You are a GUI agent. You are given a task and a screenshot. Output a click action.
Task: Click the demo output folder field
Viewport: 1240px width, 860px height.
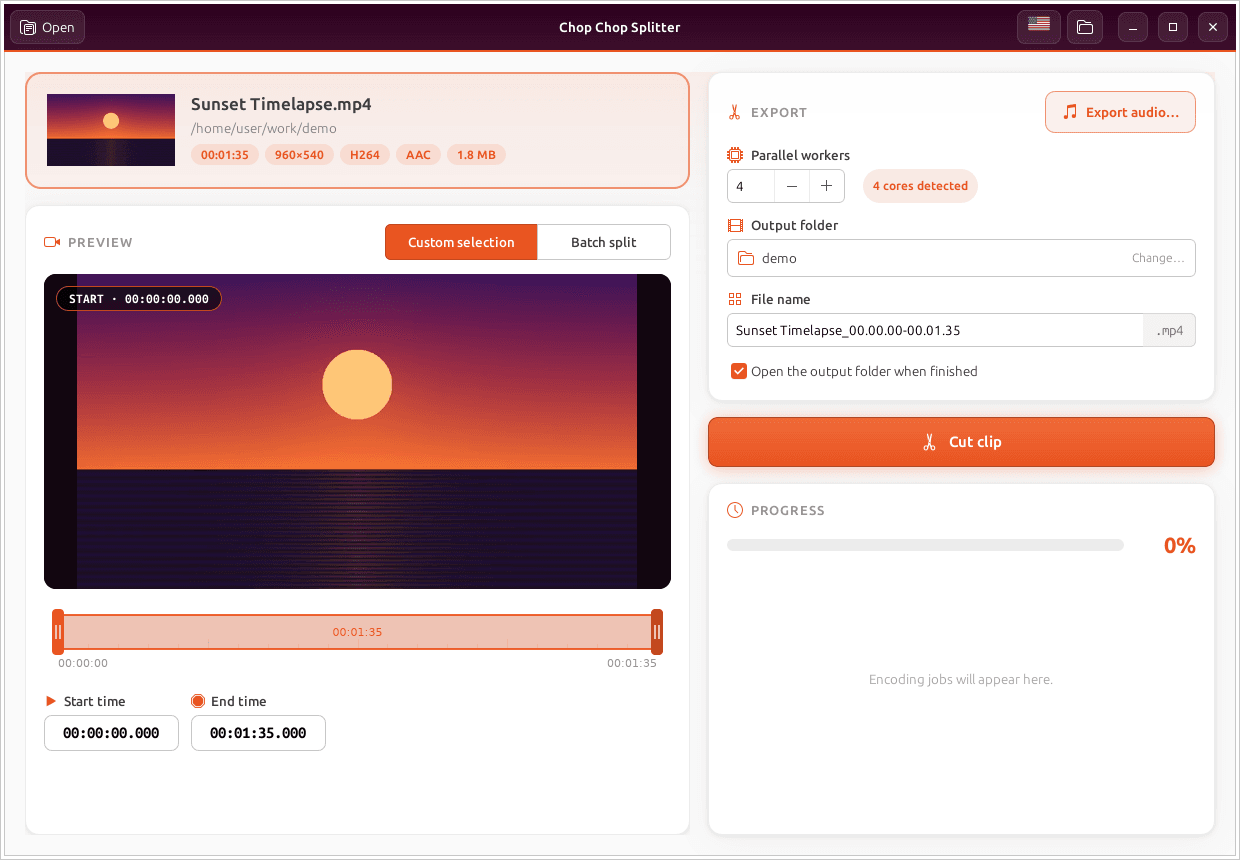pos(961,258)
